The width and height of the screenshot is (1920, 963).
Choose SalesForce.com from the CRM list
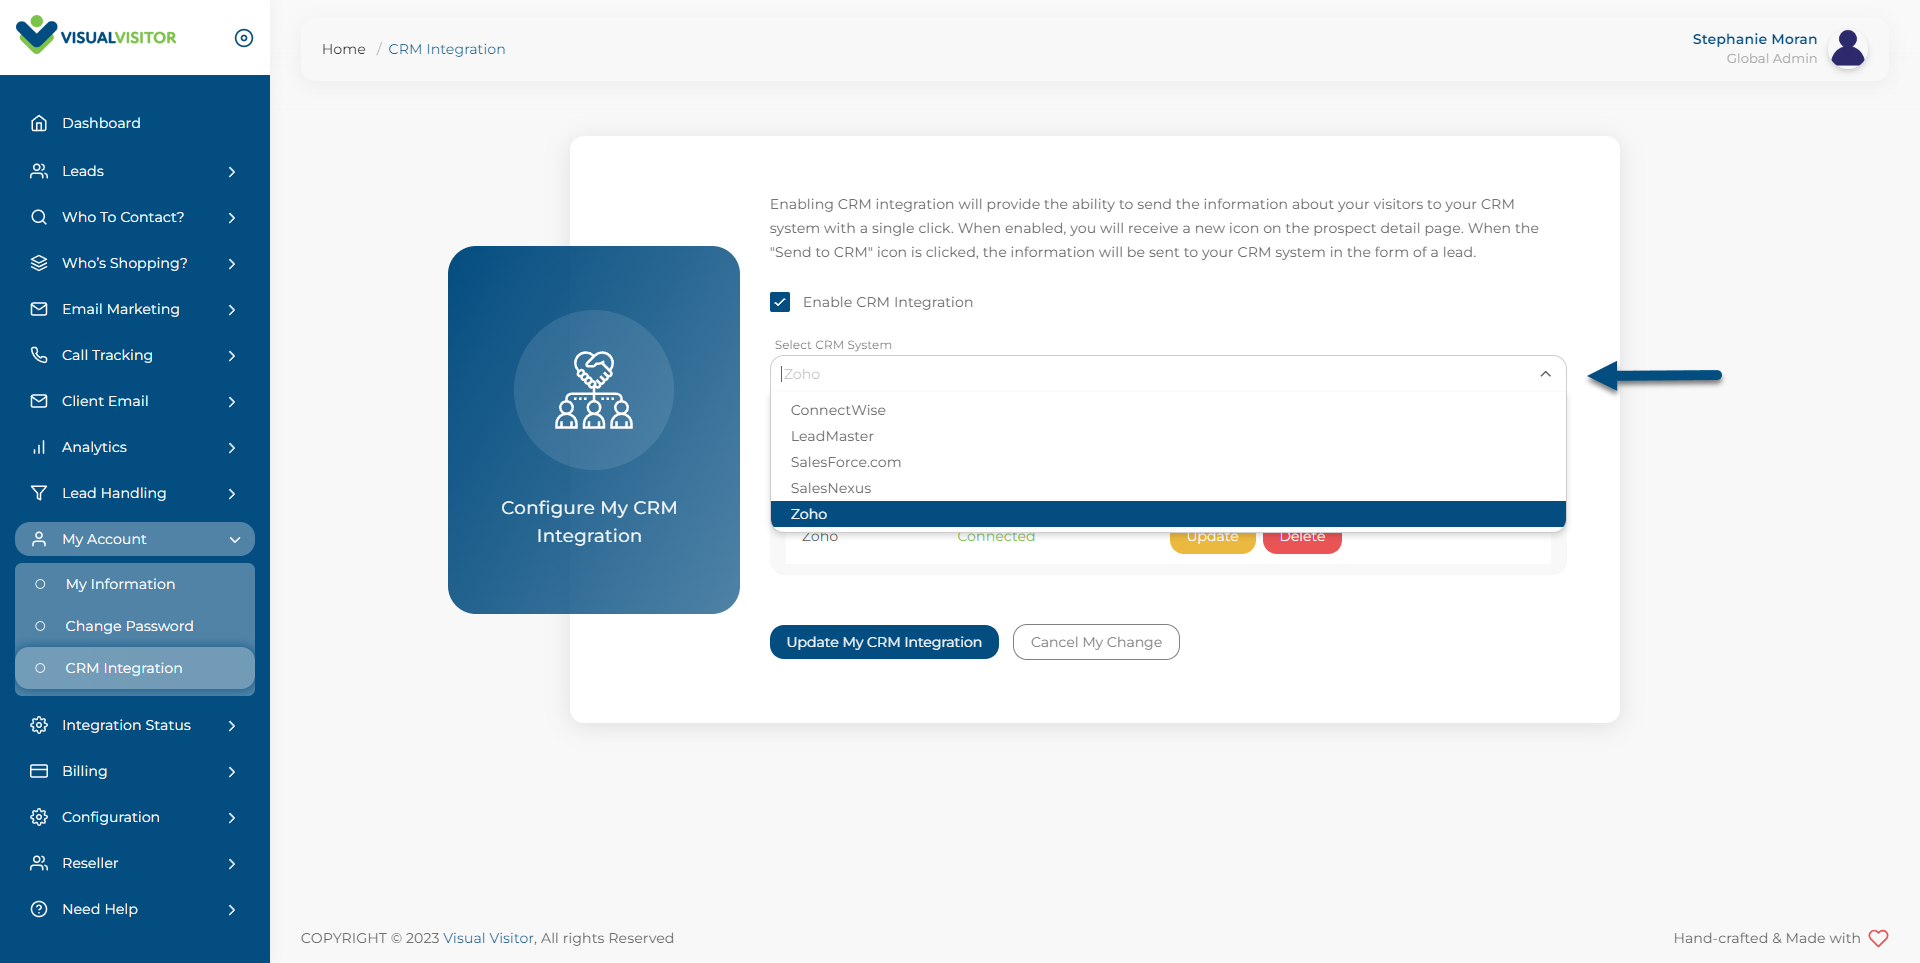coord(1168,462)
